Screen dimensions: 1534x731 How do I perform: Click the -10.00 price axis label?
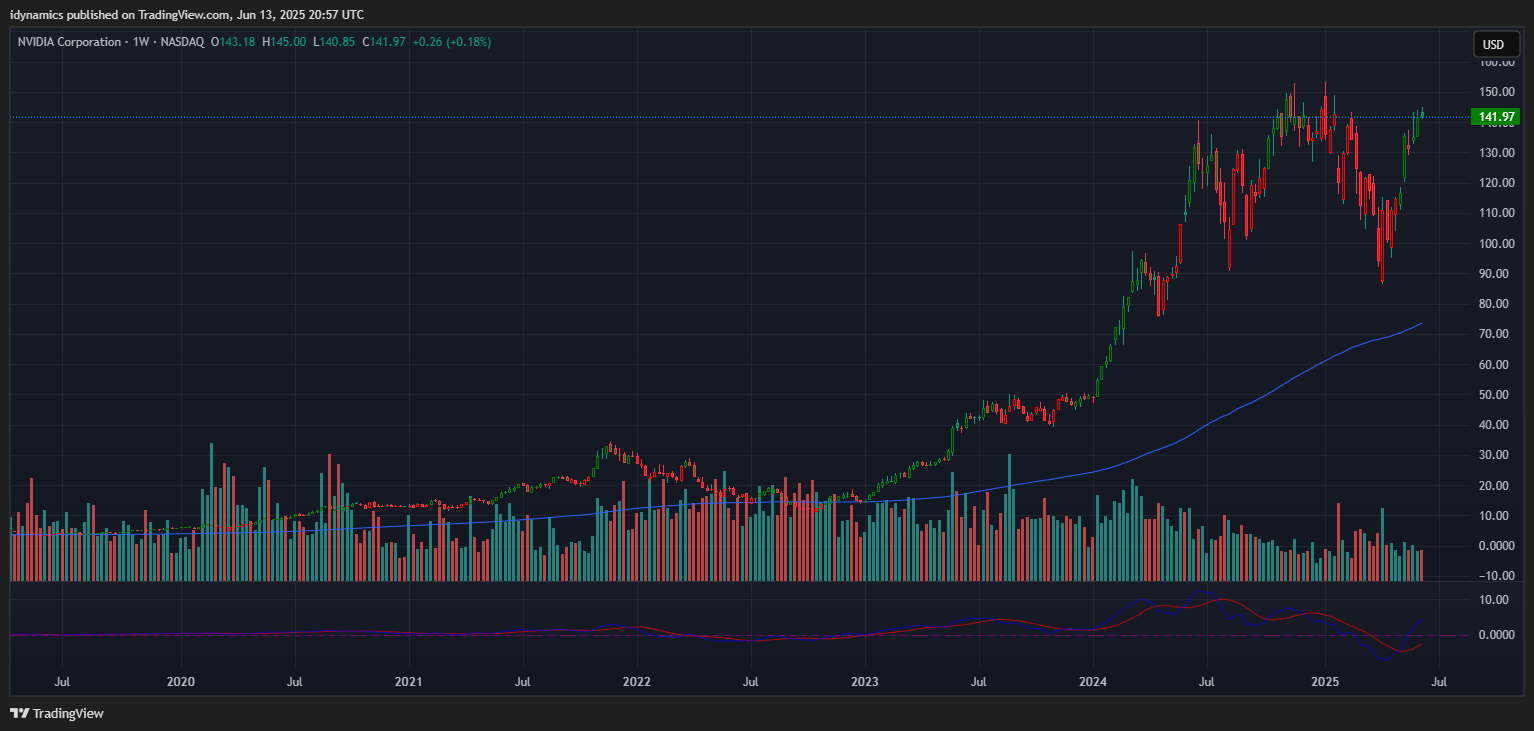point(1496,576)
